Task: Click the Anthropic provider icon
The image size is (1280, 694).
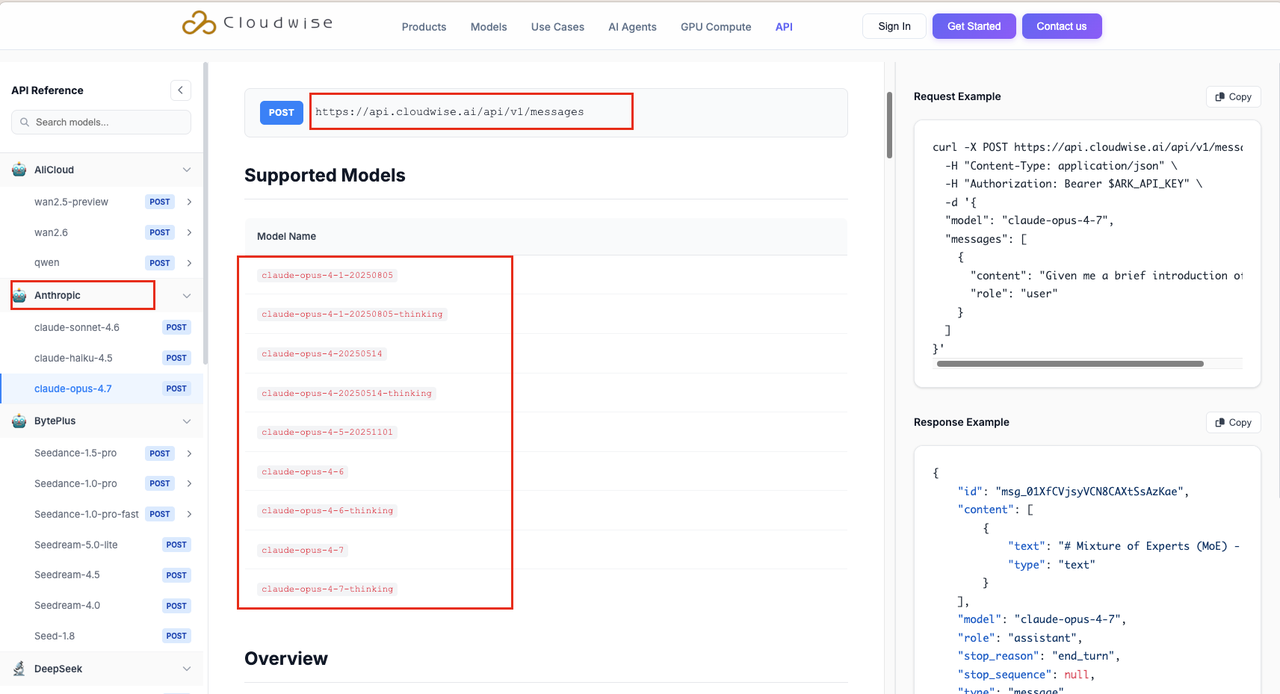Action: 19,296
